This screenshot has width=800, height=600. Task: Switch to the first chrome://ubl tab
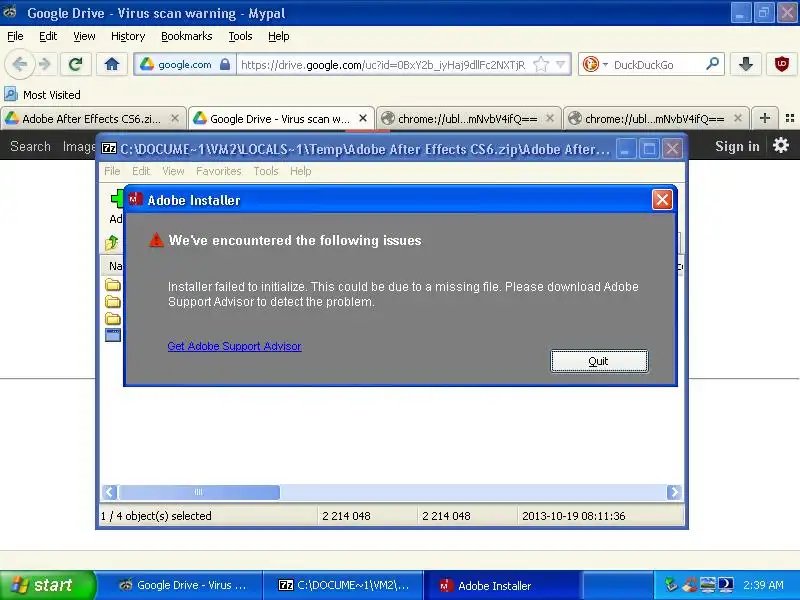(x=467, y=119)
